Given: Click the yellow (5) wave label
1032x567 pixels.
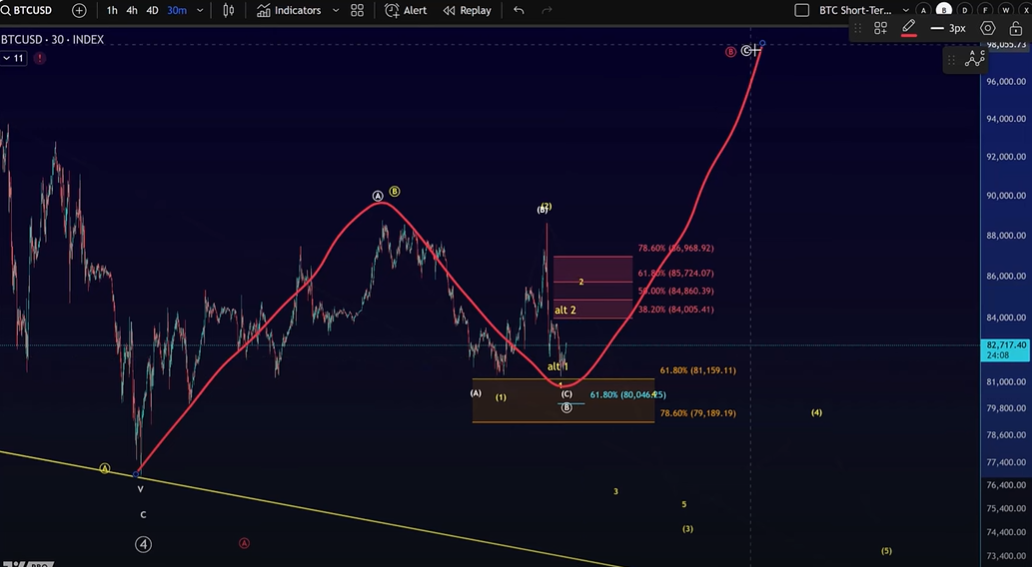Looking at the screenshot, I should tap(887, 551).
